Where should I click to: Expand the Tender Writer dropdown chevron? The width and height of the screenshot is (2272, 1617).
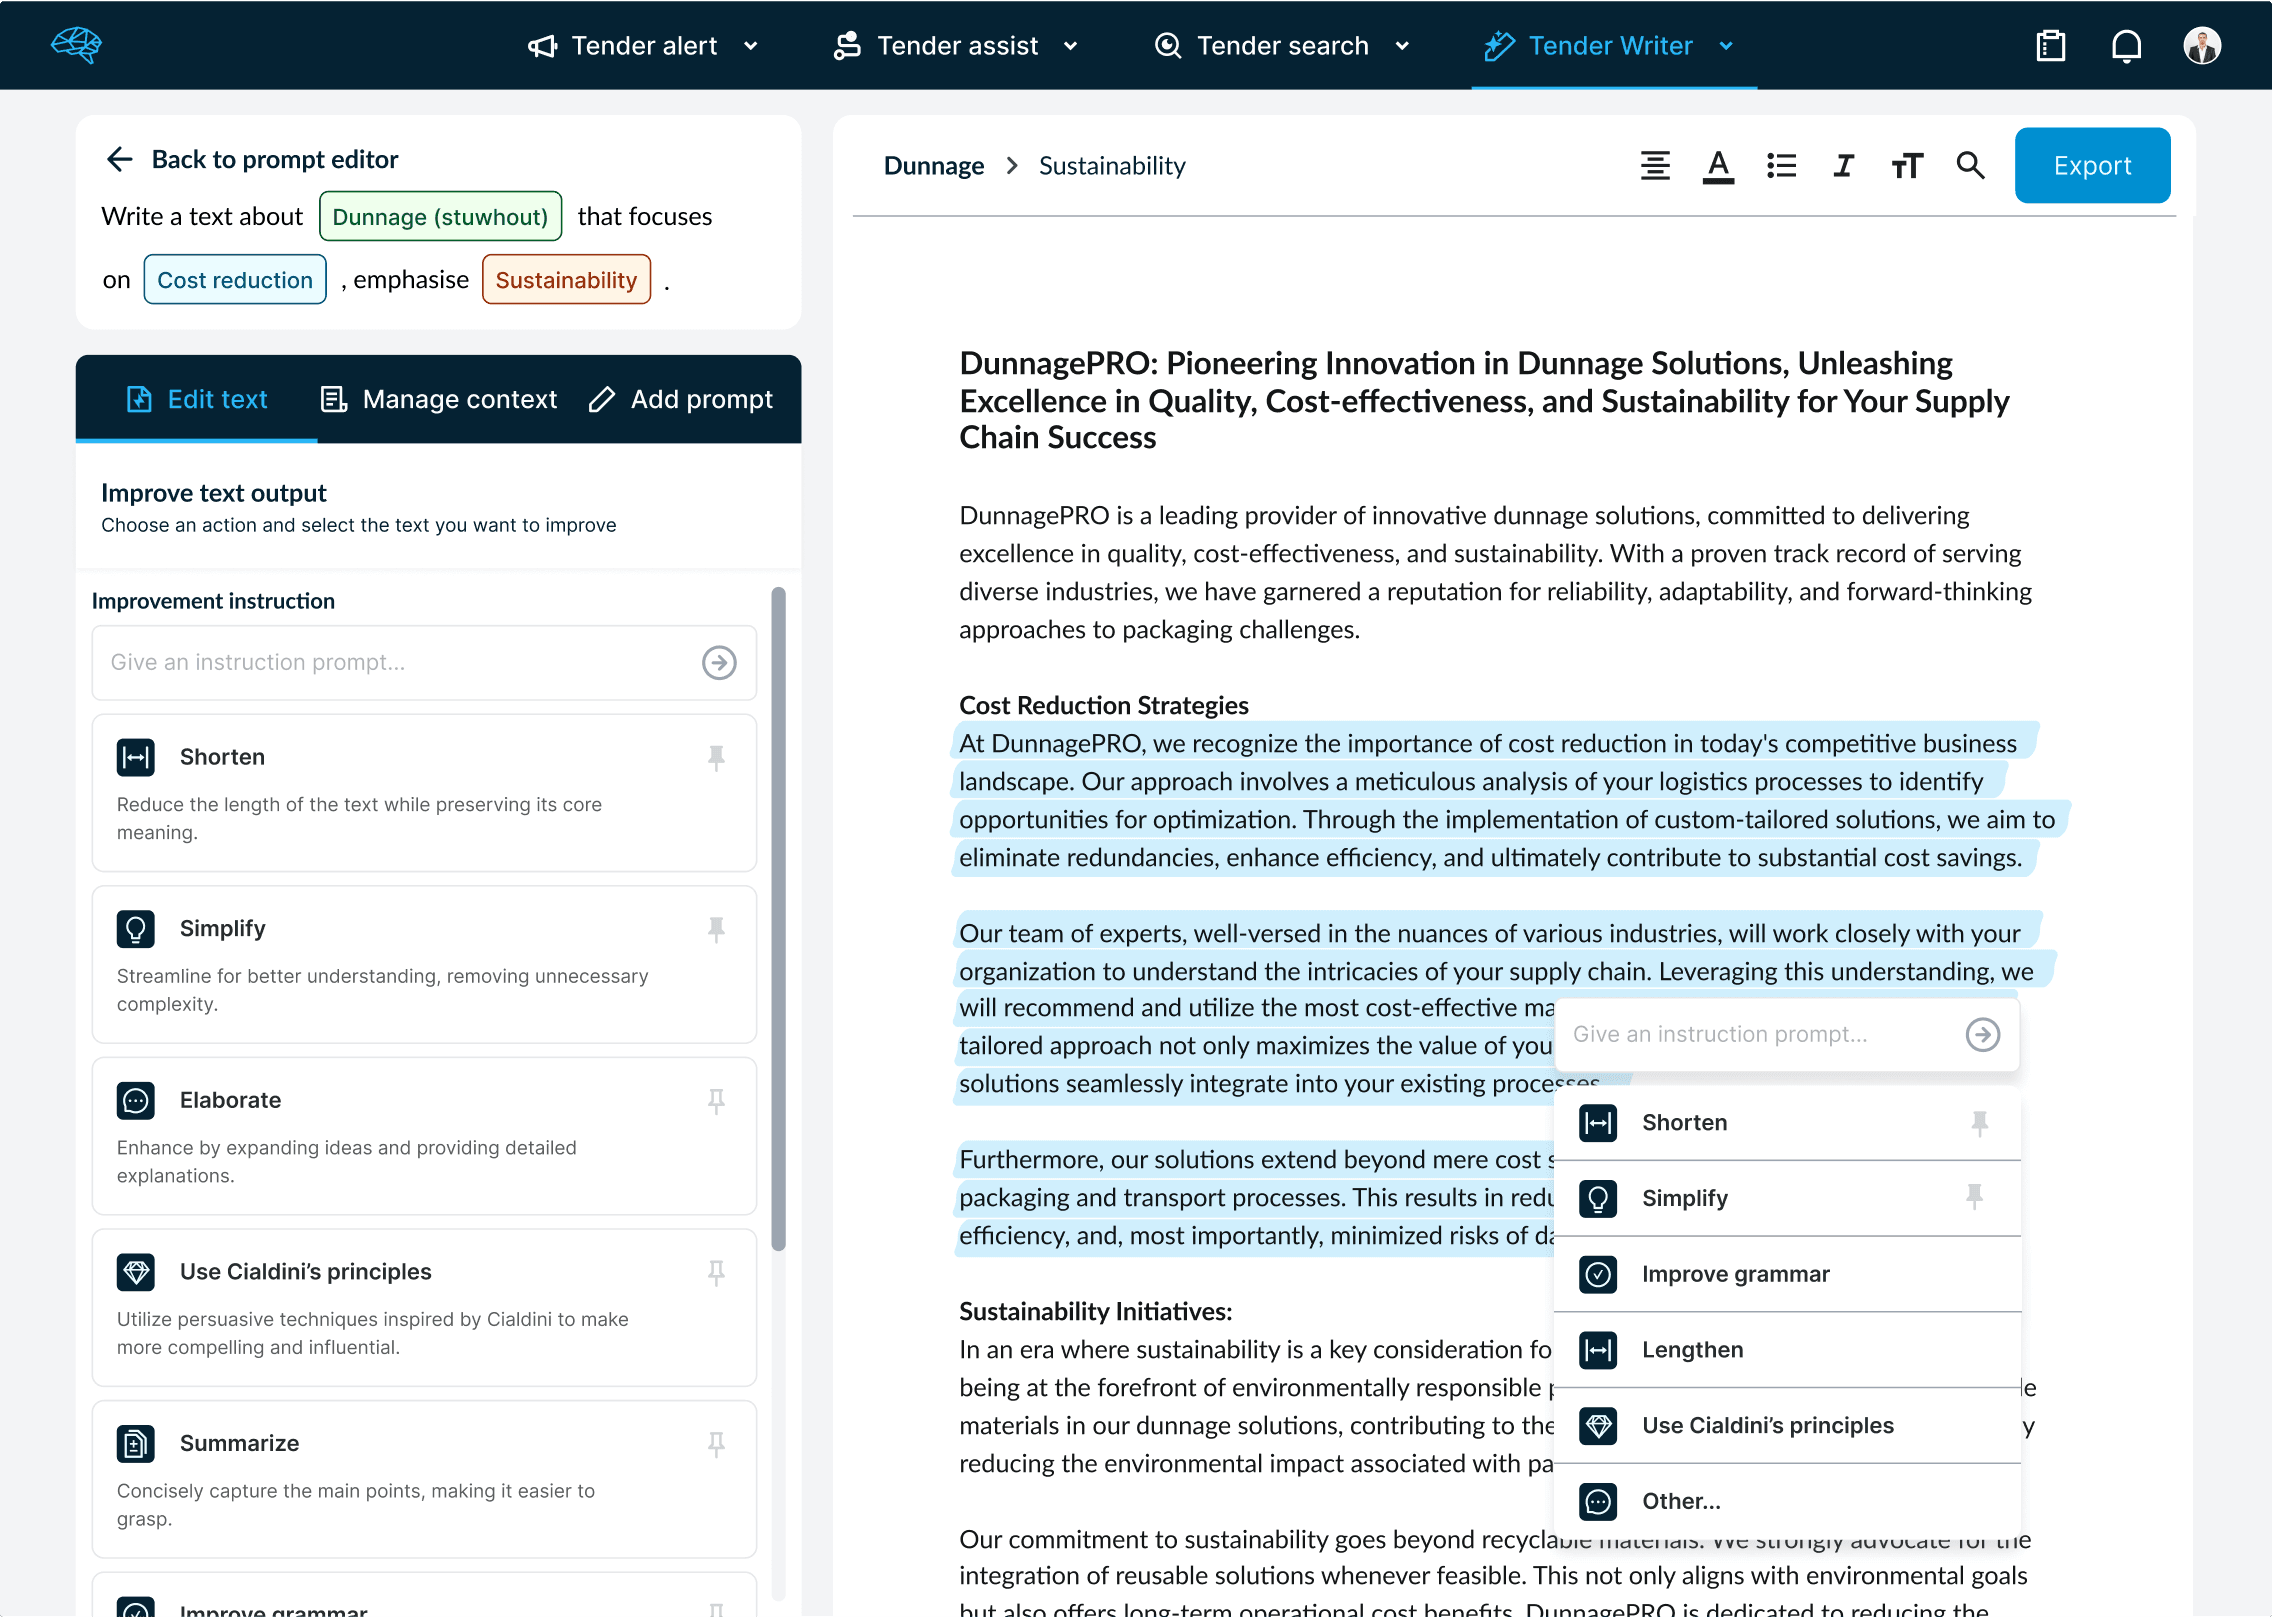coord(1726,46)
